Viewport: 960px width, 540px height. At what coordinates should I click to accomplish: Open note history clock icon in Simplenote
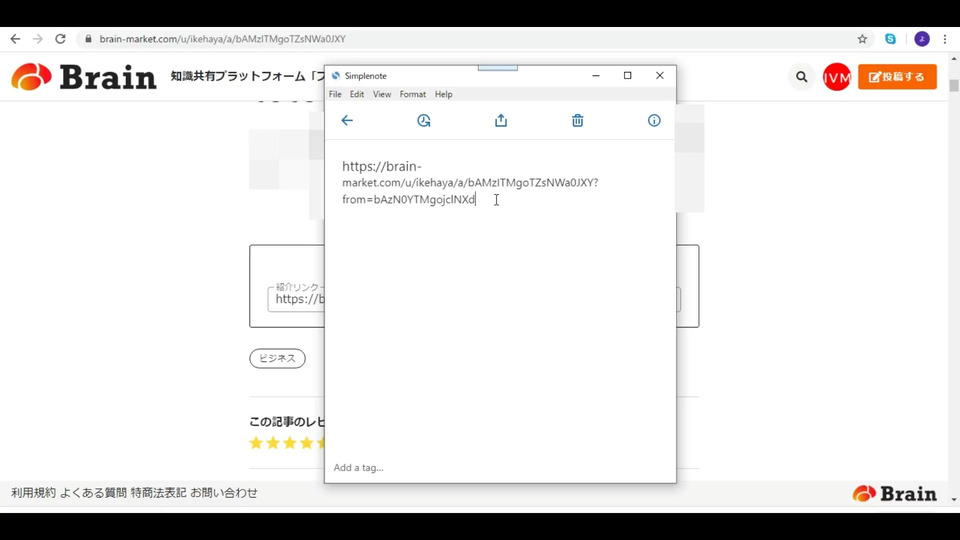click(424, 121)
